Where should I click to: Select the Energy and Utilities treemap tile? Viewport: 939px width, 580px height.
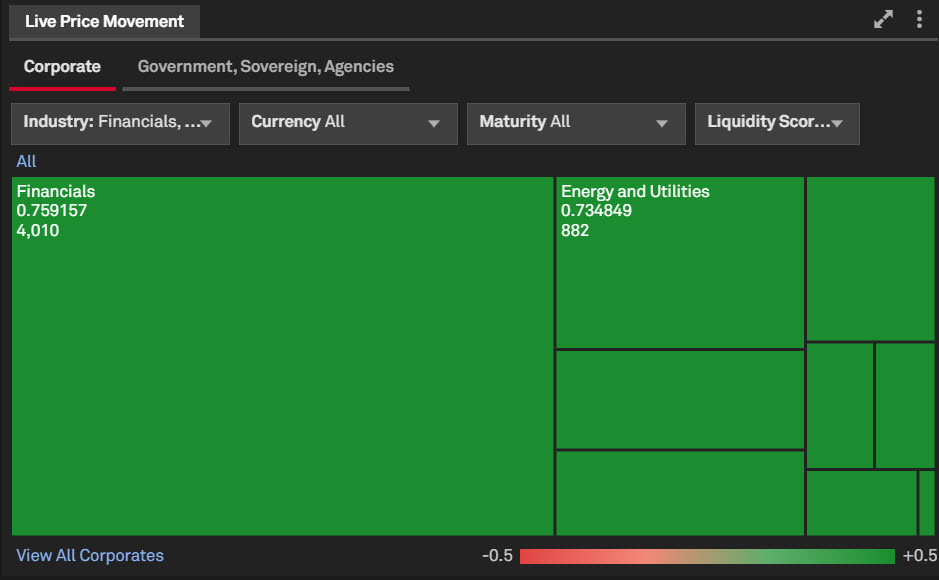[x=680, y=262]
